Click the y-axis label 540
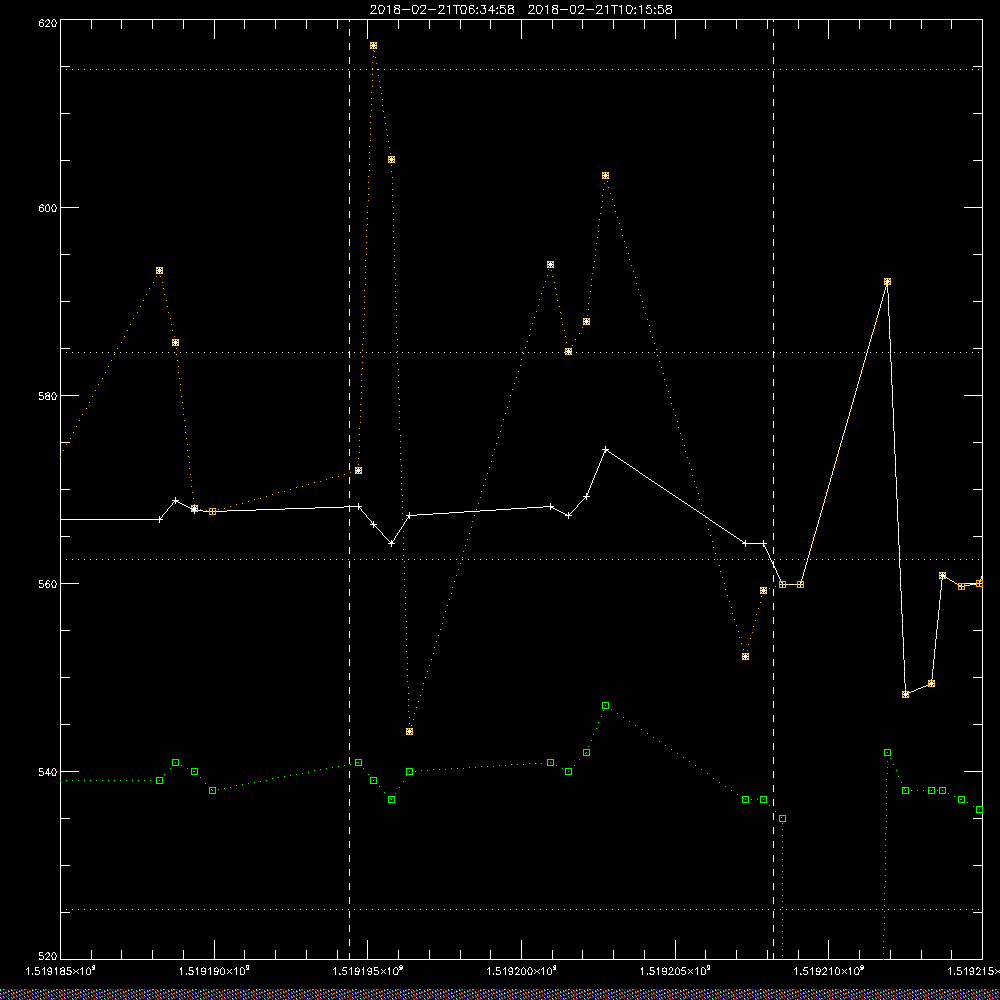Viewport: 1000px width, 1000px height. (48, 772)
